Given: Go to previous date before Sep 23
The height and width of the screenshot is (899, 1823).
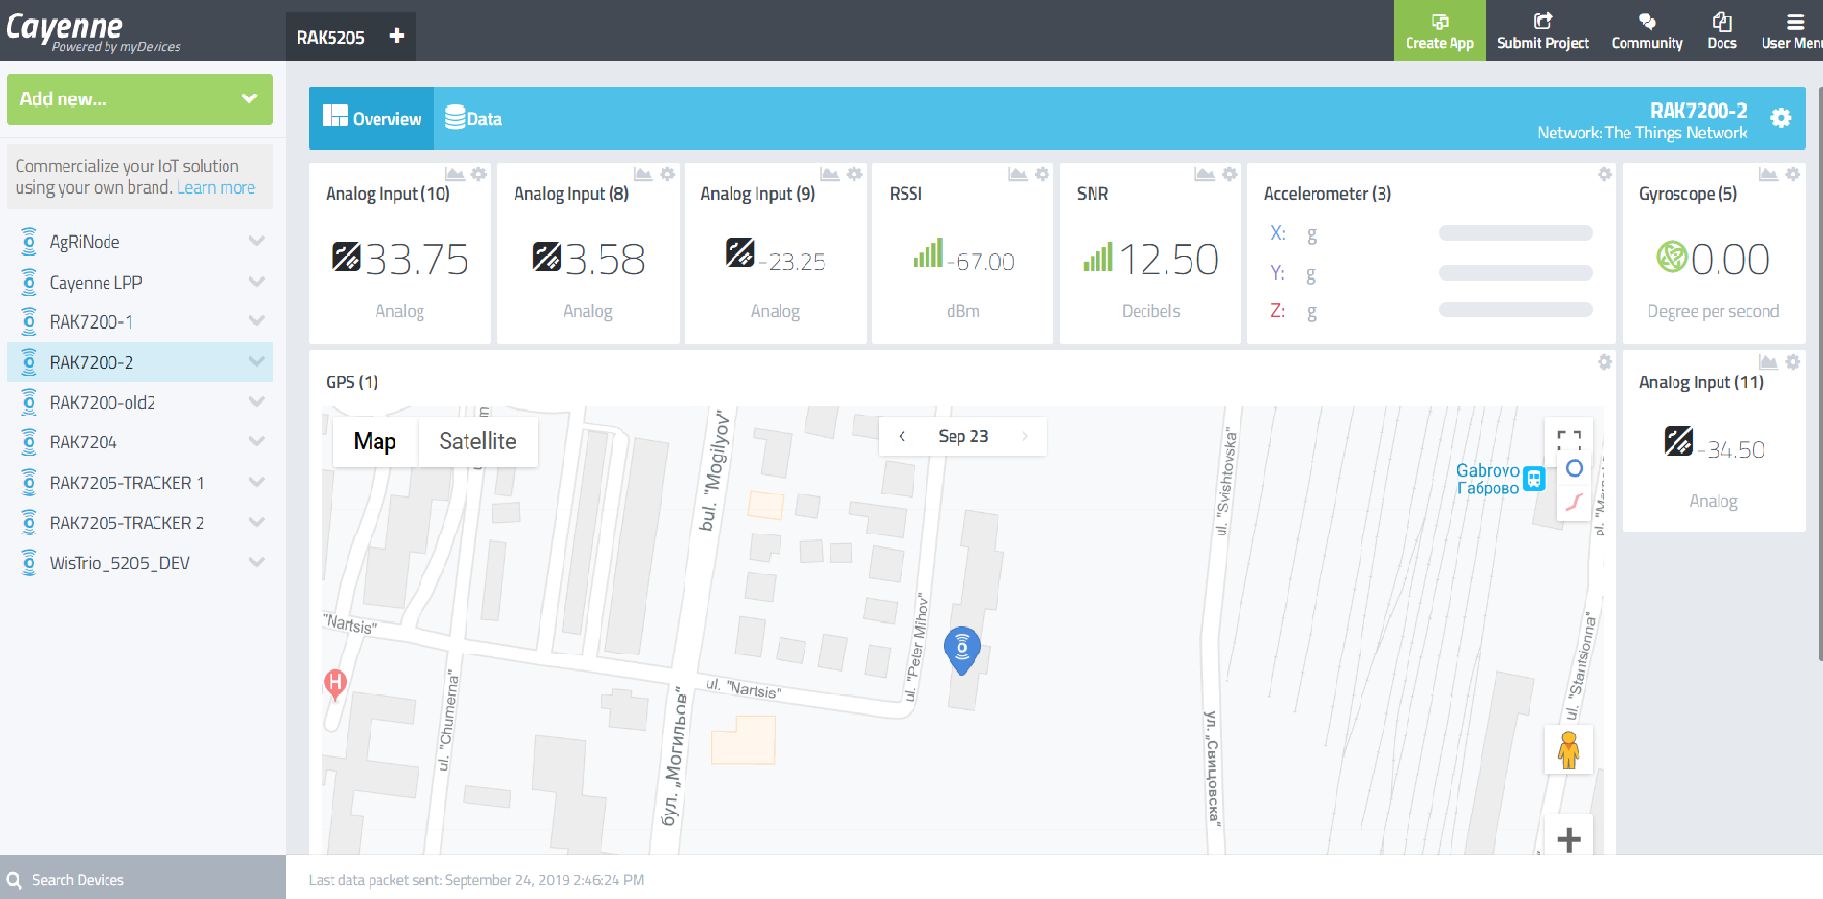Looking at the screenshot, I should pyautogui.click(x=902, y=436).
